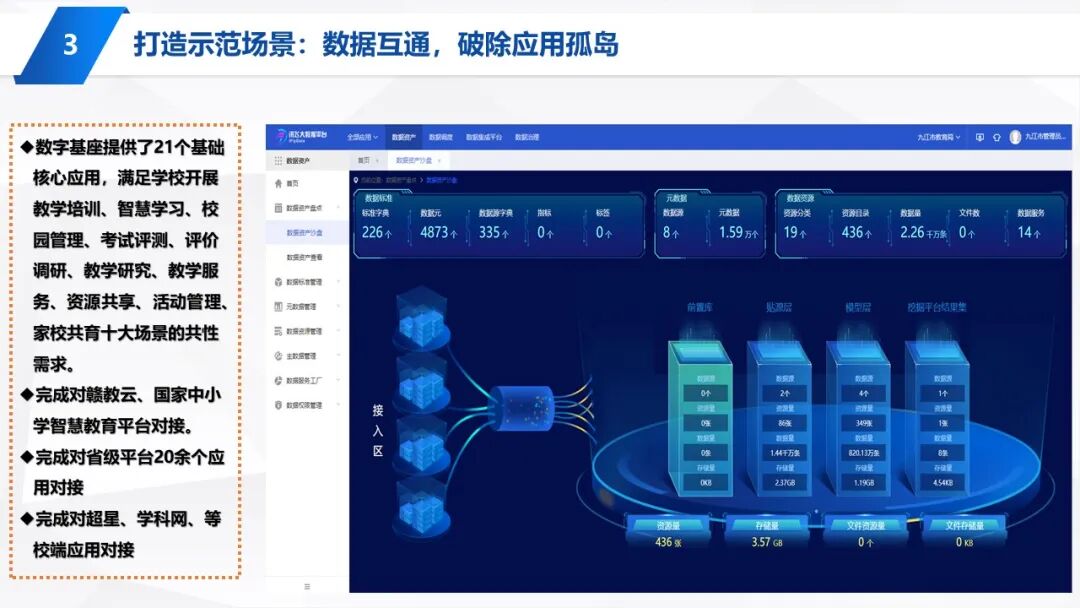Click the user avatar for 九江市管理员
Image resolution: width=1080 pixels, height=608 pixels.
click(x=1015, y=137)
